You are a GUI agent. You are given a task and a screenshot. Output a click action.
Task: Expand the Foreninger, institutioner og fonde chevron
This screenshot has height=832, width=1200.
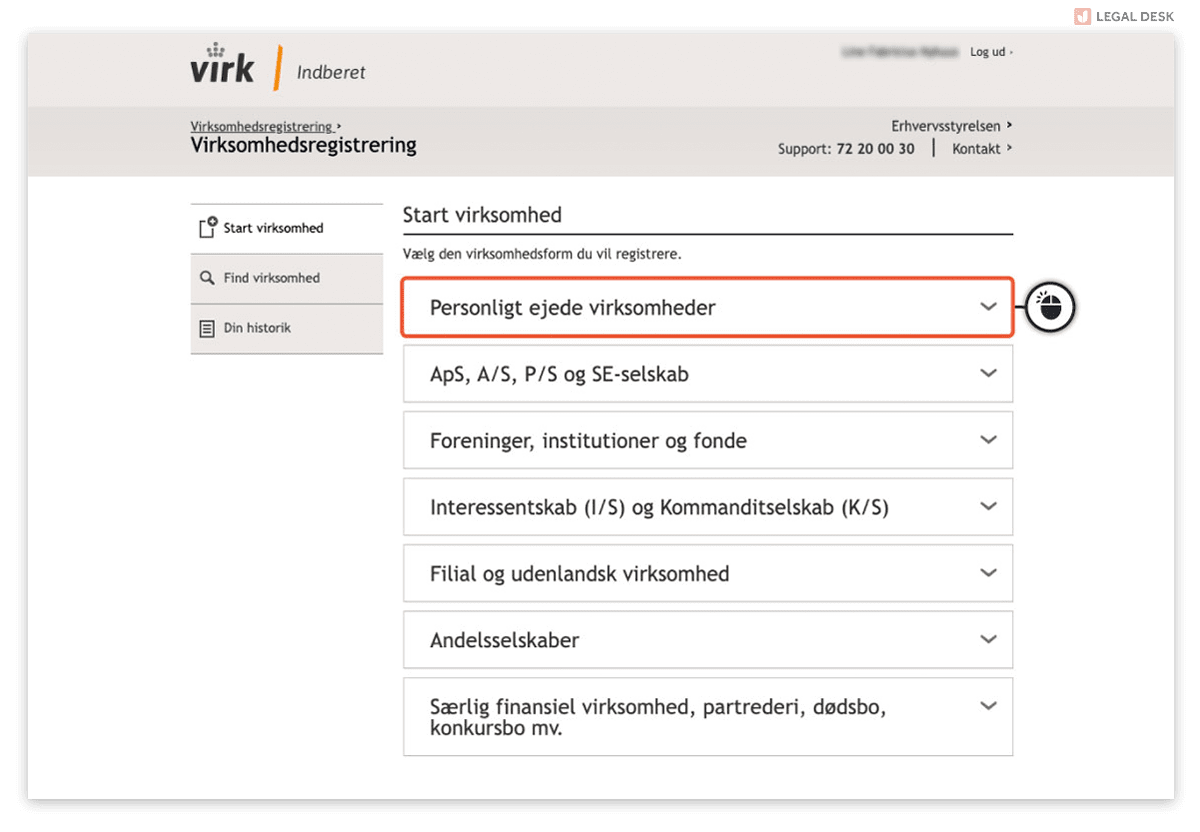pos(989,440)
